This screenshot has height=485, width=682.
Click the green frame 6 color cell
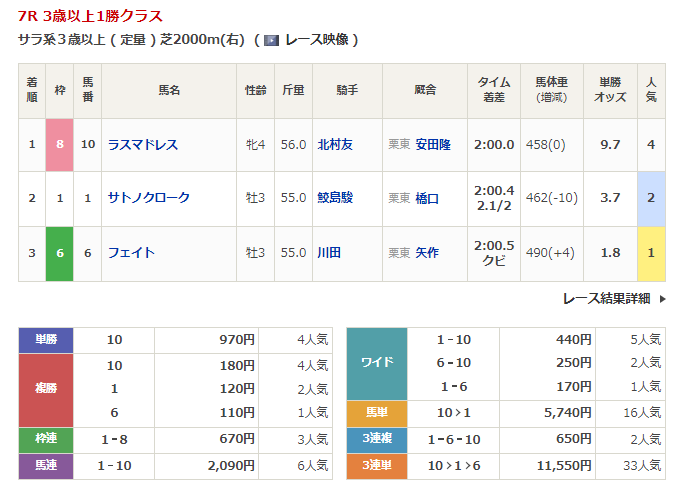click(x=60, y=252)
